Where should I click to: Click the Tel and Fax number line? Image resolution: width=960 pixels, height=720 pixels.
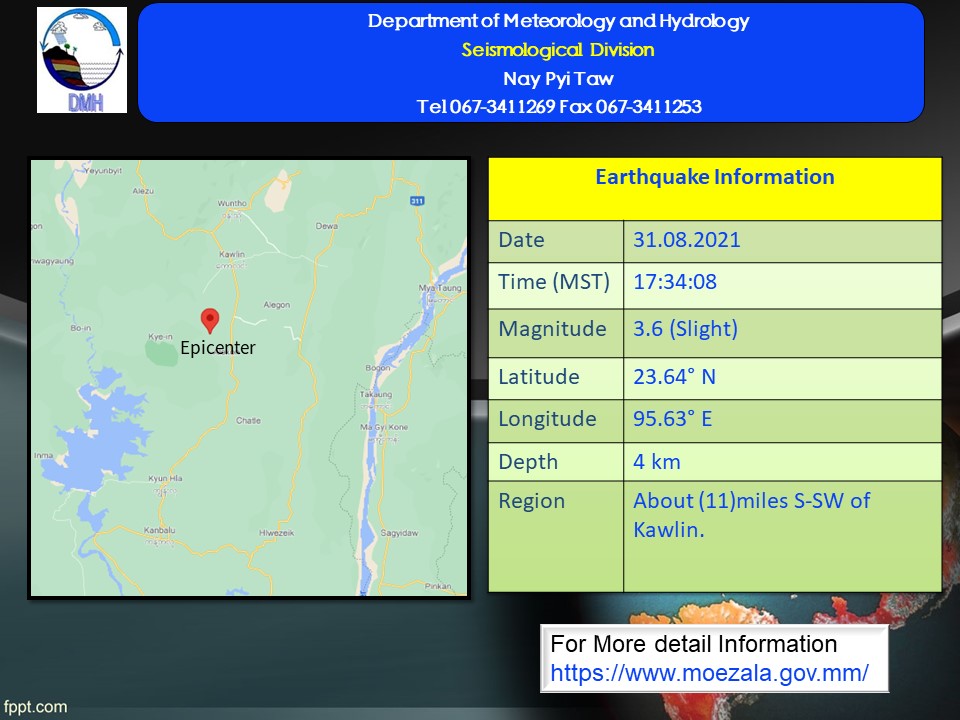[x=559, y=107]
